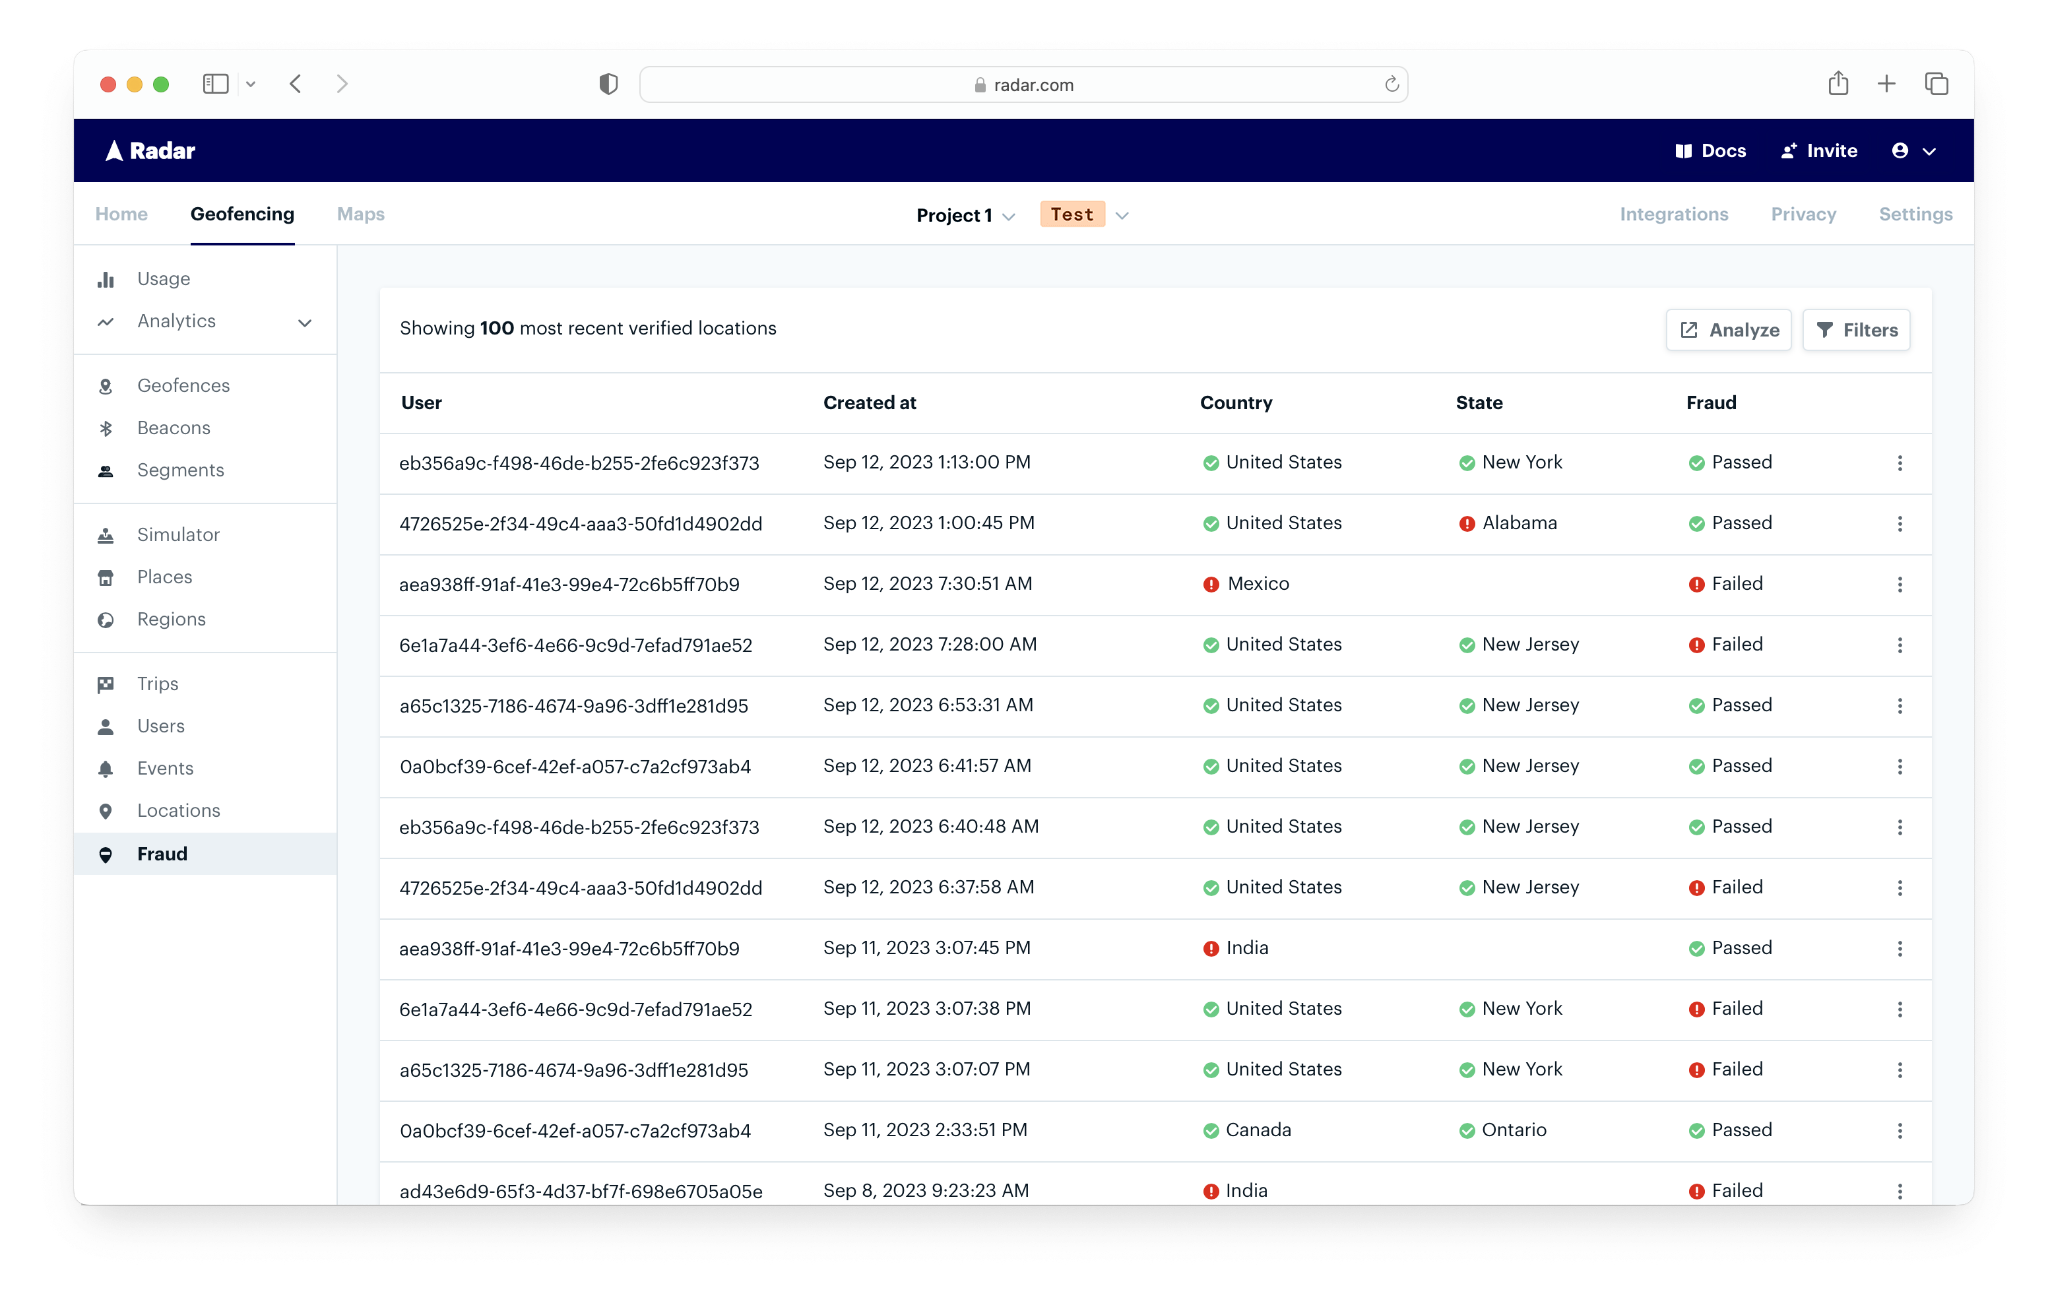
Task: Select the Simulator icon in sidebar
Action: click(x=106, y=535)
